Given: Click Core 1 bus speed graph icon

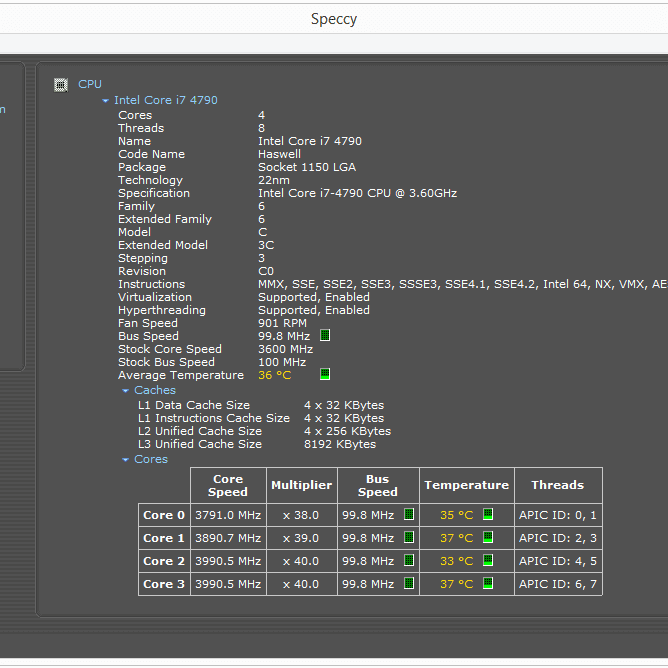Looking at the screenshot, I should tap(409, 537).
